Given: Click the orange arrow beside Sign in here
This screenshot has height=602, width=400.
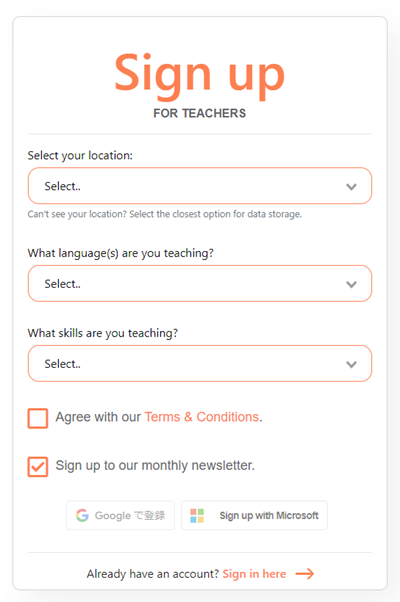Looking at the screenshot, I should coord(305,574).
